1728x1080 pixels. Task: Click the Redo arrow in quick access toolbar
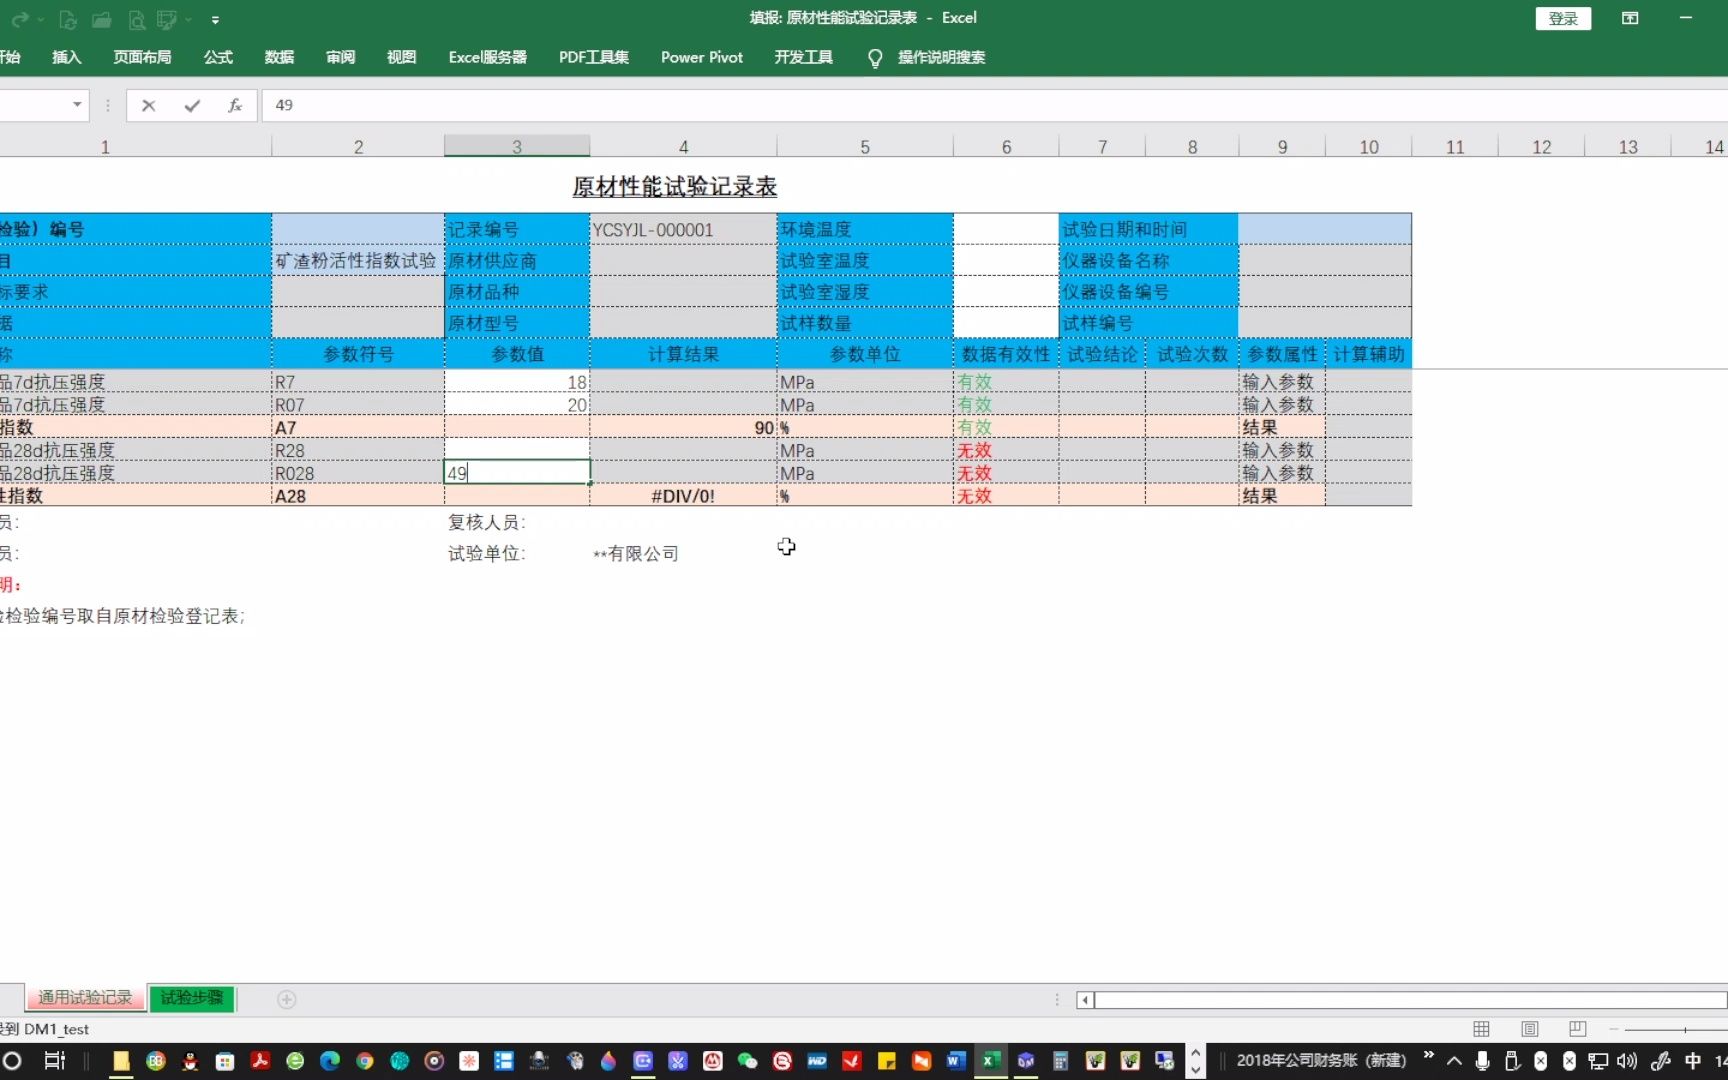19,19
